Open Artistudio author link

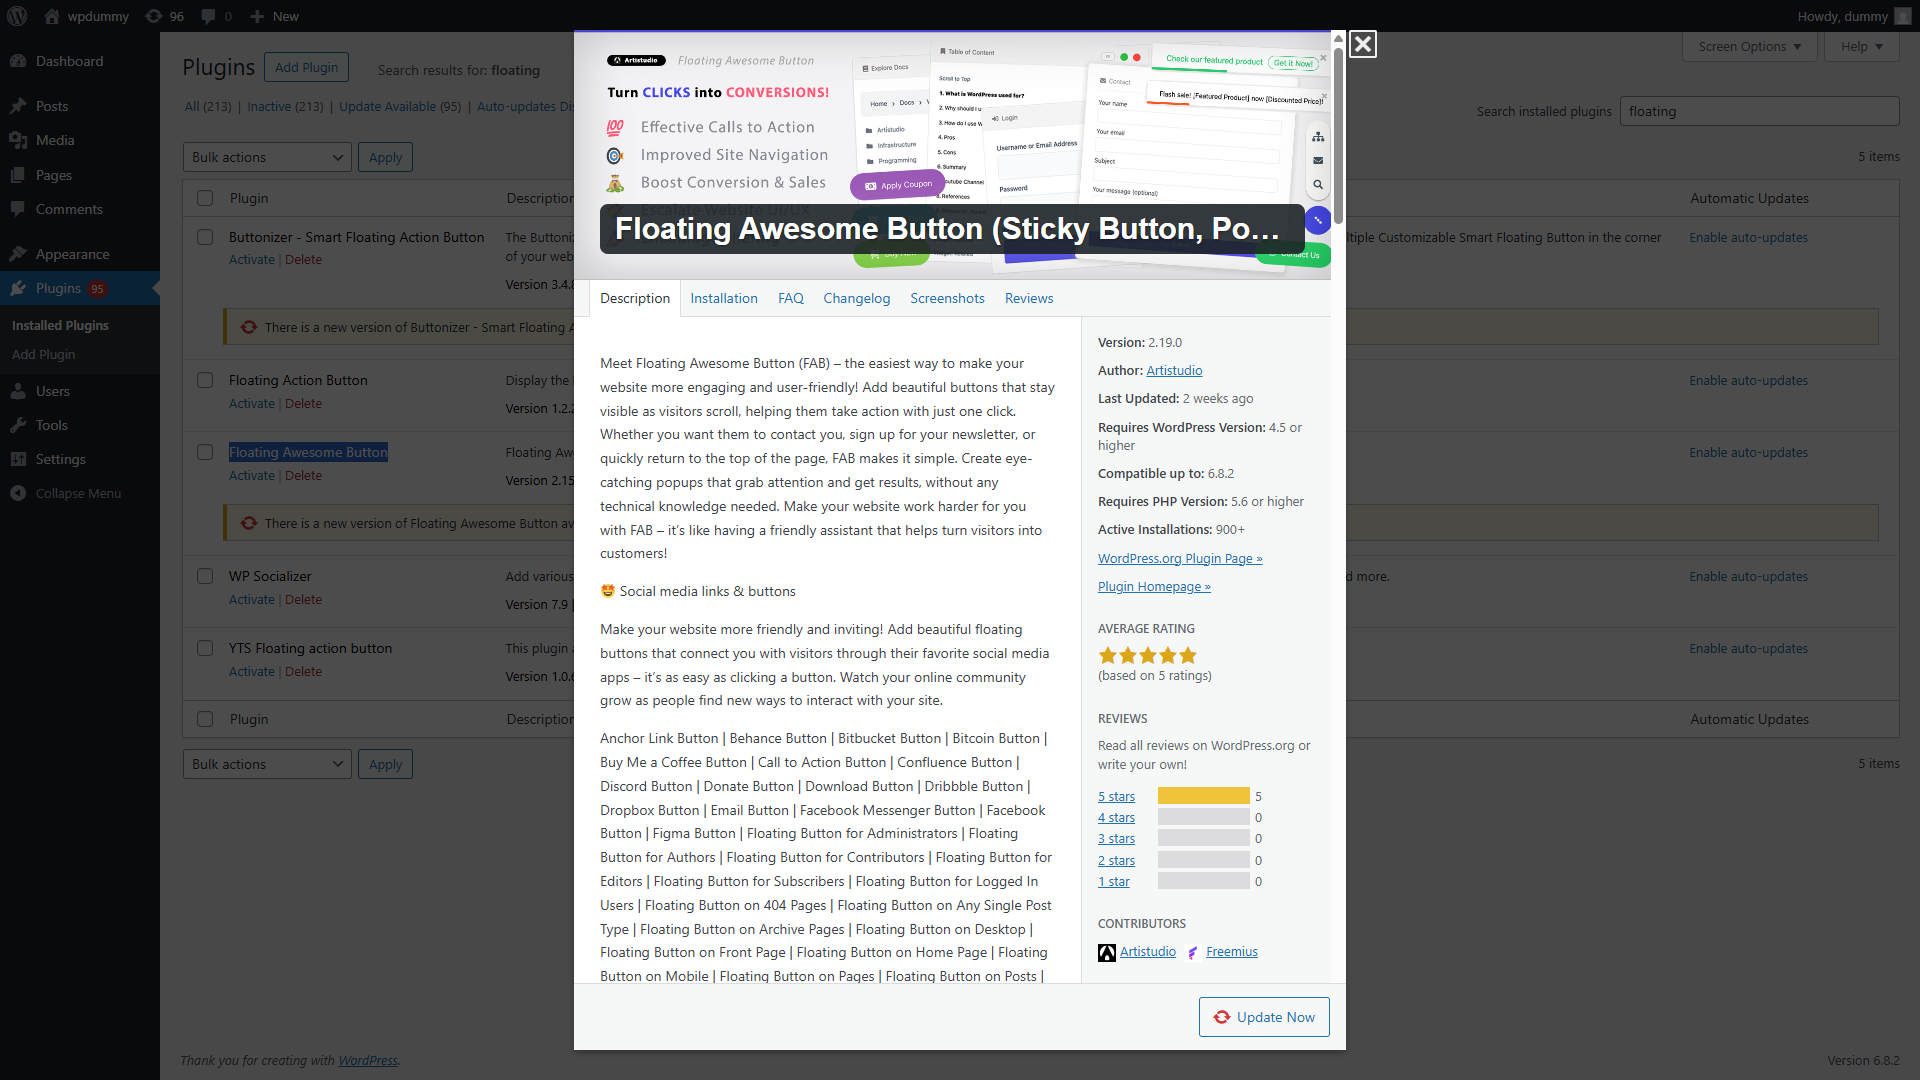click(1174, 370)
